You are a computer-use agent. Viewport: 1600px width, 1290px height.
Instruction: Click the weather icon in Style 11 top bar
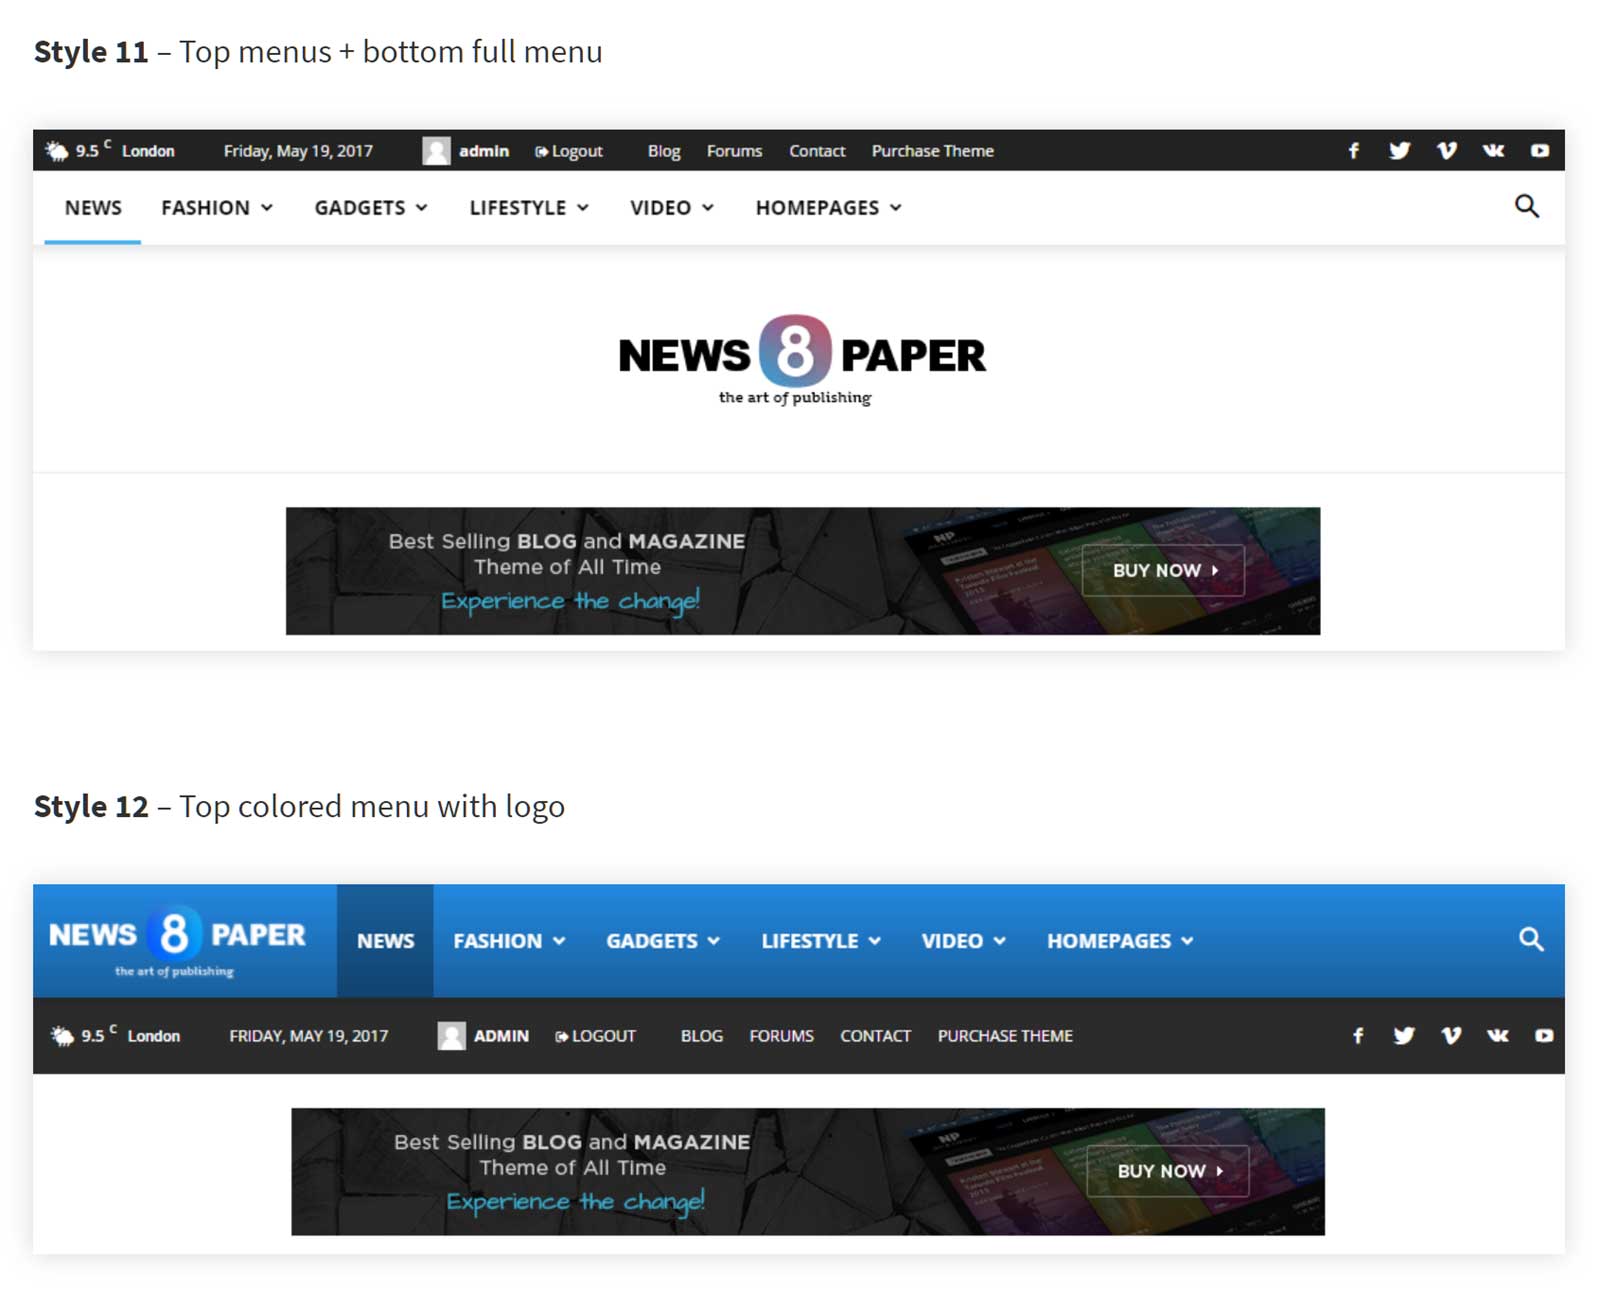[x=57, y=151]
